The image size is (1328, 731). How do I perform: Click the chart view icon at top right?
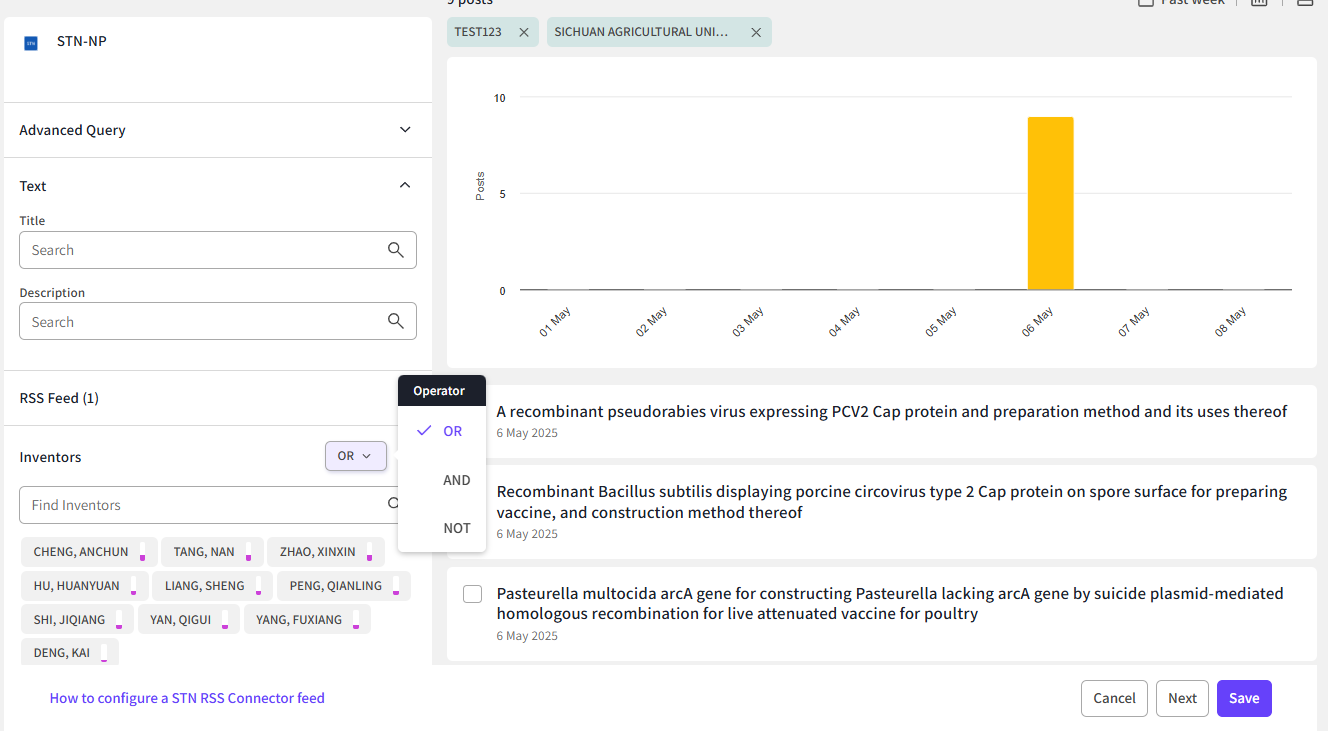(1259, 3)
